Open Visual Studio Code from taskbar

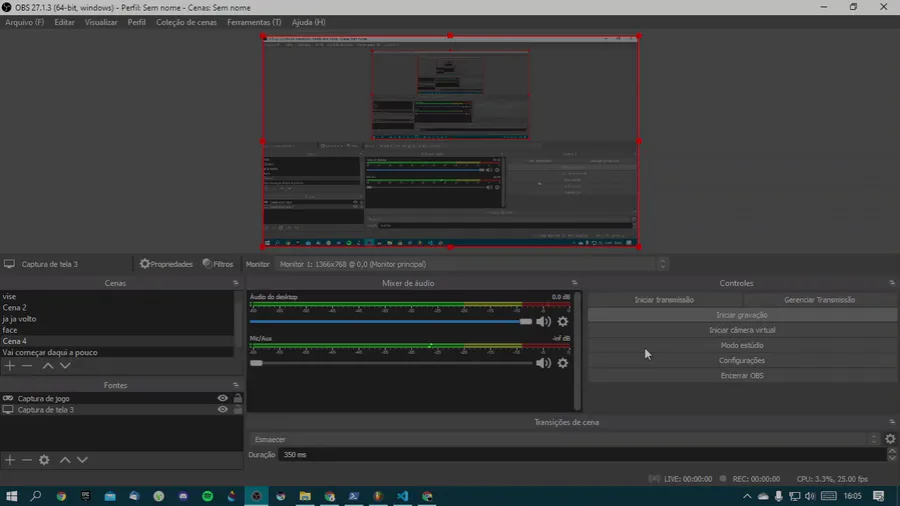click(x=402, y=496)
